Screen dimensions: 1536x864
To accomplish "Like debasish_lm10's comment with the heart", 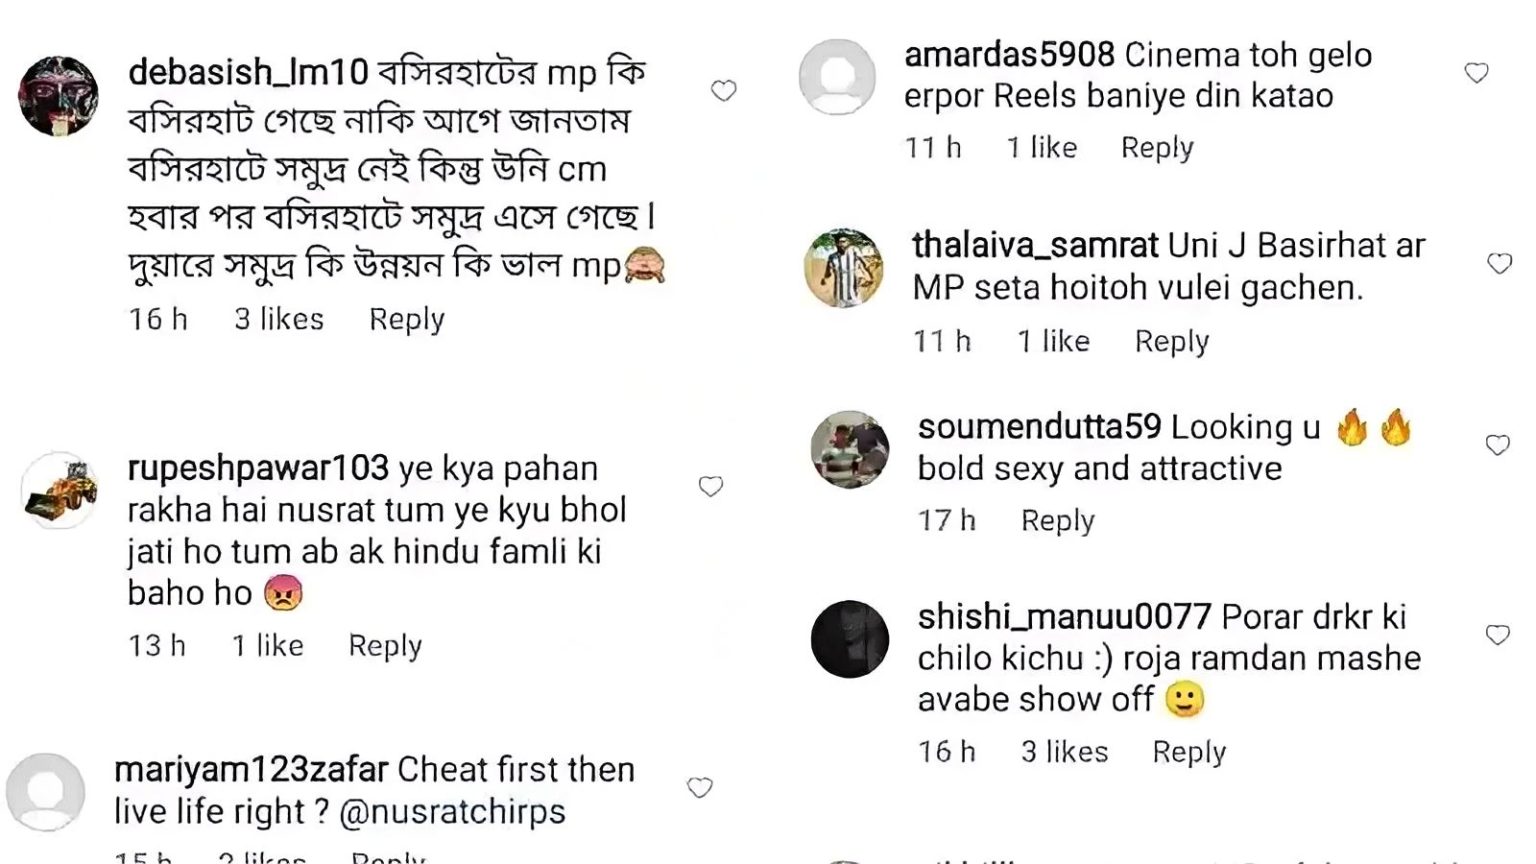I will click(x=723, y=91).
